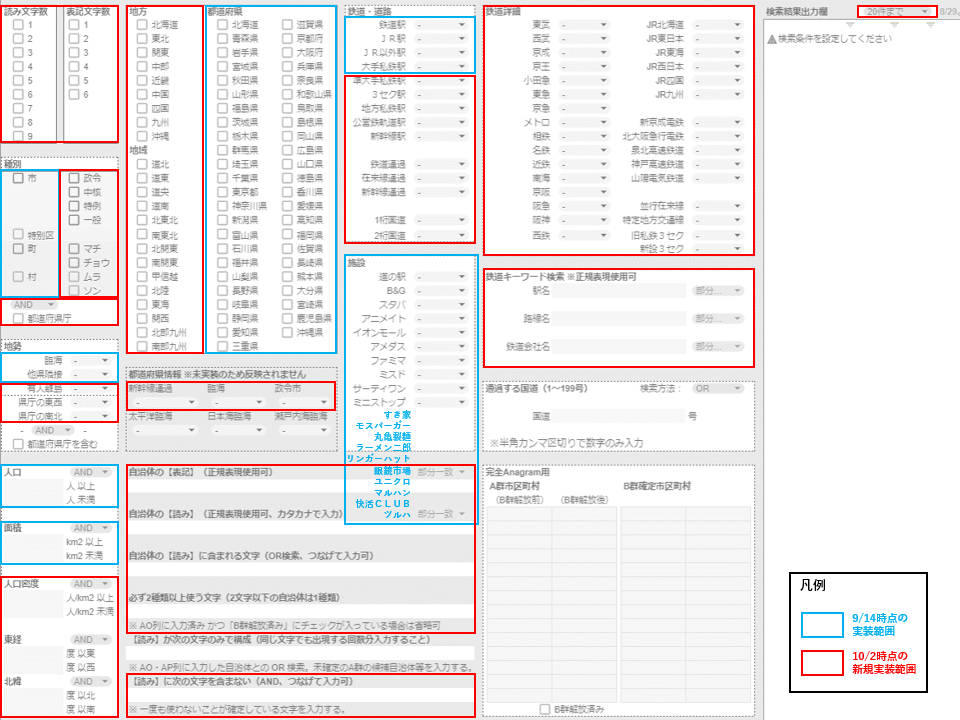Screen dimensions: 960x720
Task: Open the 鉄道駅 dropdown
Action: pyautogui.click(x=441, y=25)
